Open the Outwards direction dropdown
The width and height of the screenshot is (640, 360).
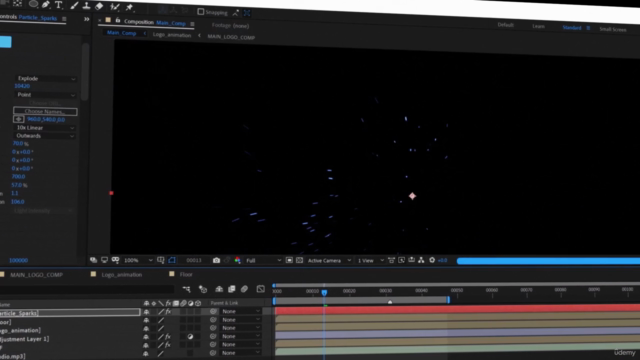click(45, 136)
